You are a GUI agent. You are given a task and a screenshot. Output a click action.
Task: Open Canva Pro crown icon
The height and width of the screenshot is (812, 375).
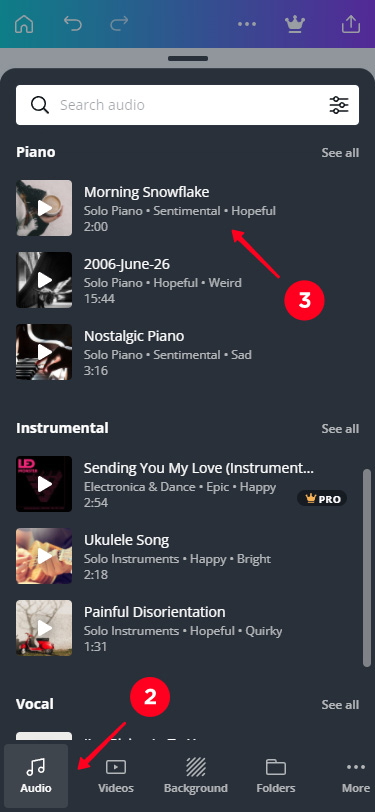click(295, 24)
